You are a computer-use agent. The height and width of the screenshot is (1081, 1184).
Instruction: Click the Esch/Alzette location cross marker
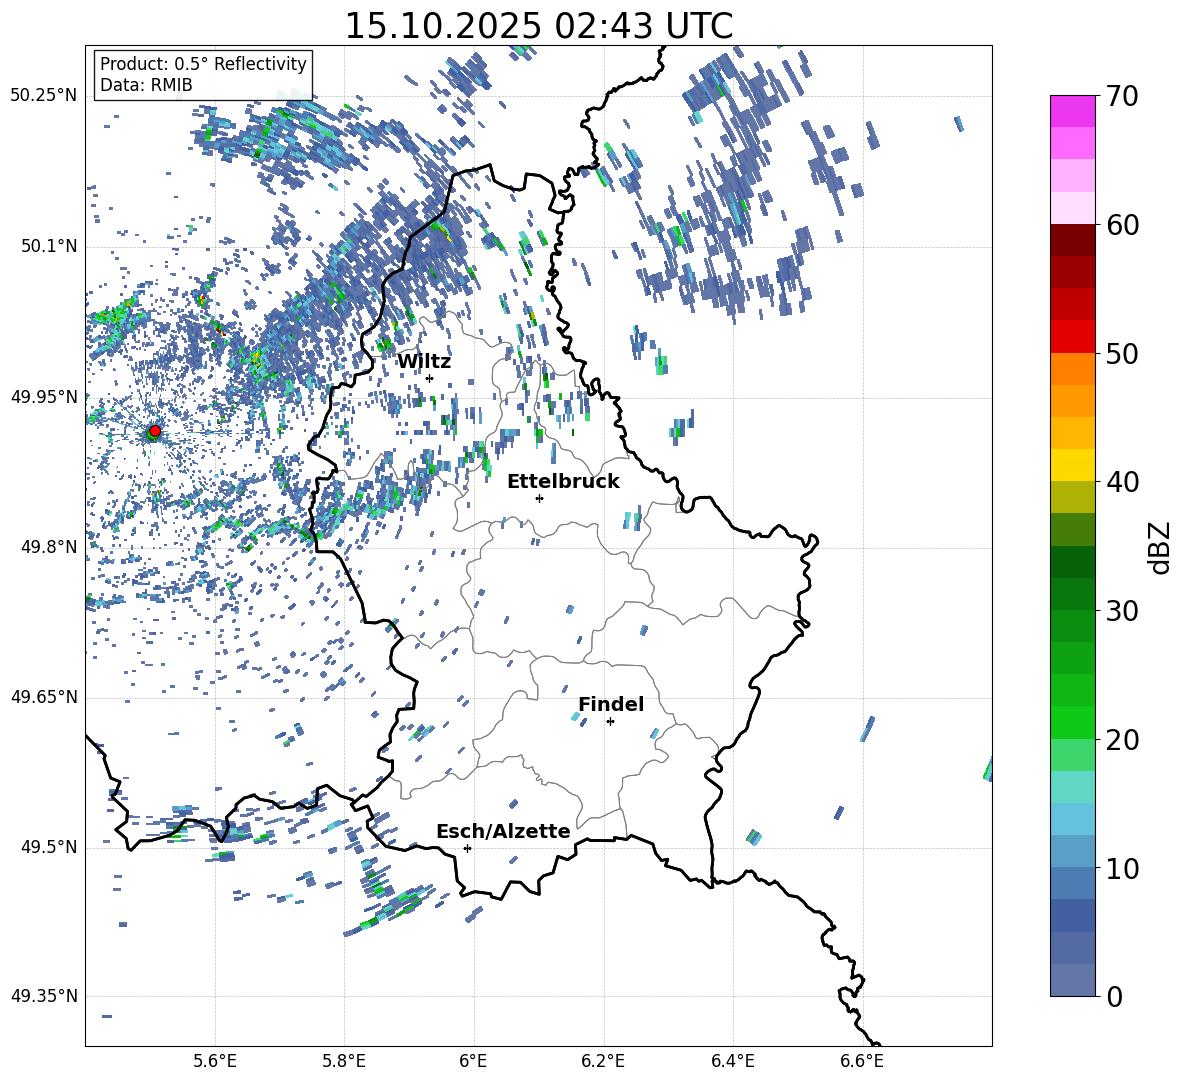click(x=467, y=848)
